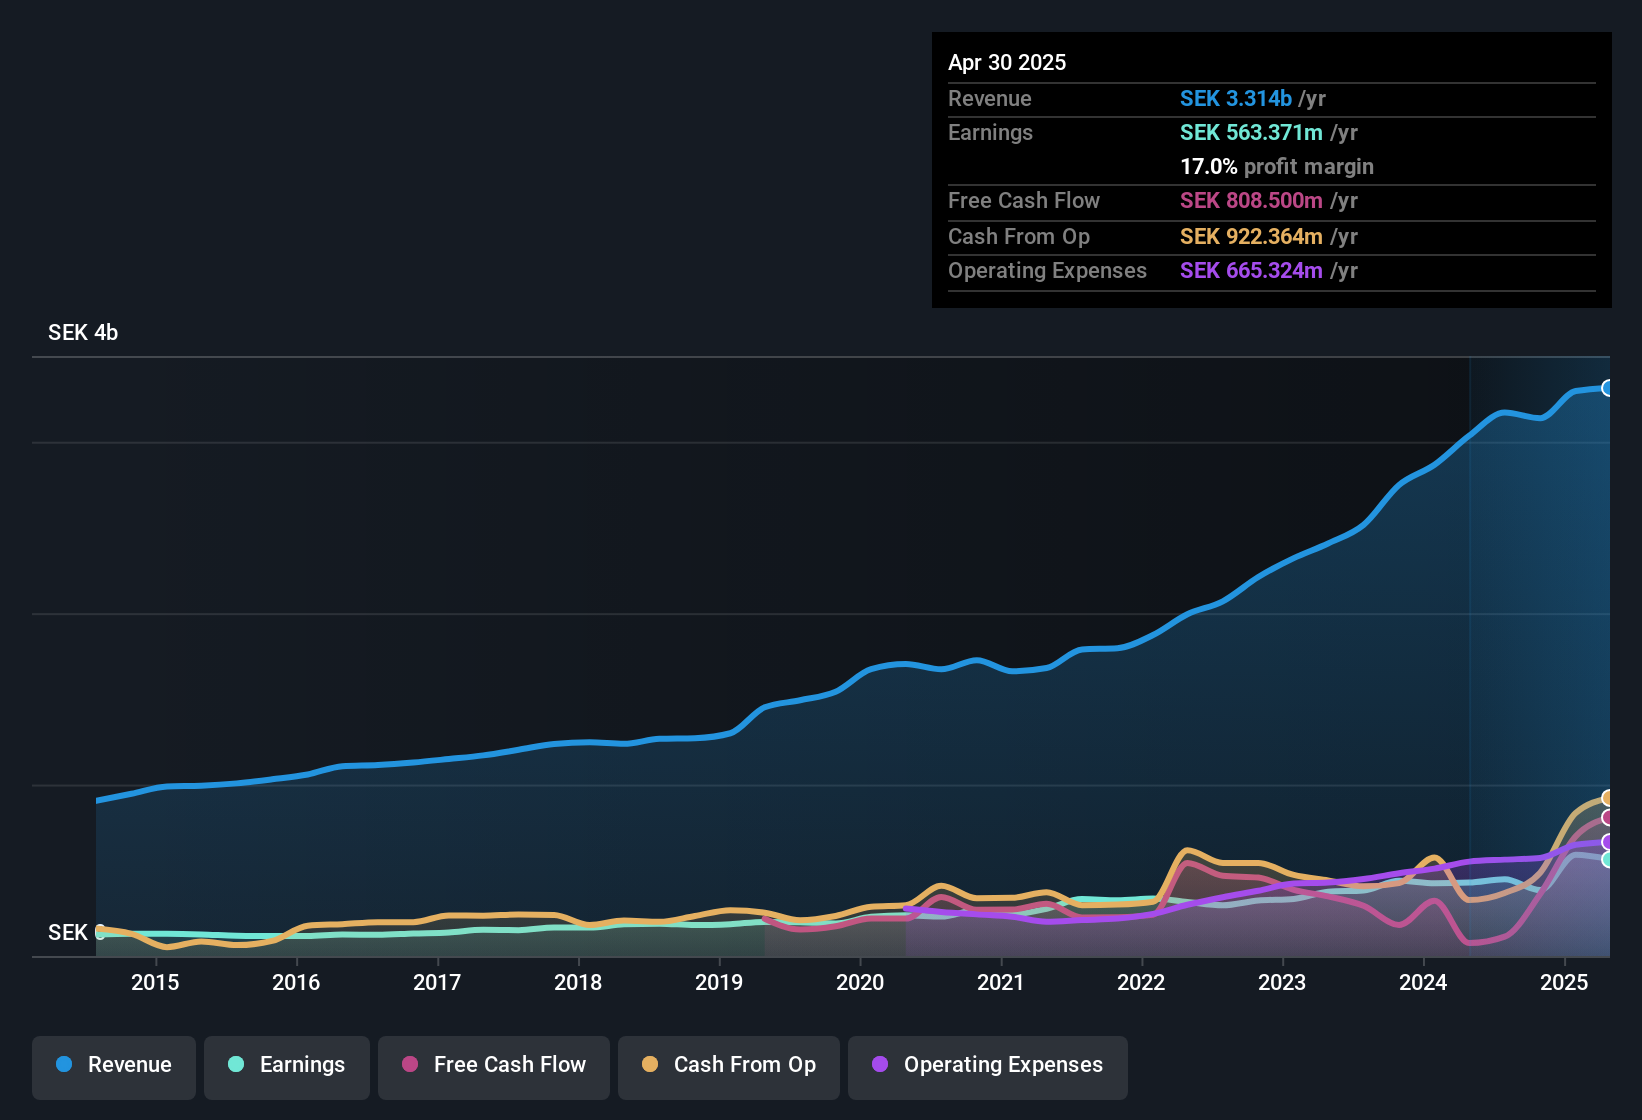Click the SEK 922.364m cash from op value
1642x1120 pixels.
pos(1251,237)
